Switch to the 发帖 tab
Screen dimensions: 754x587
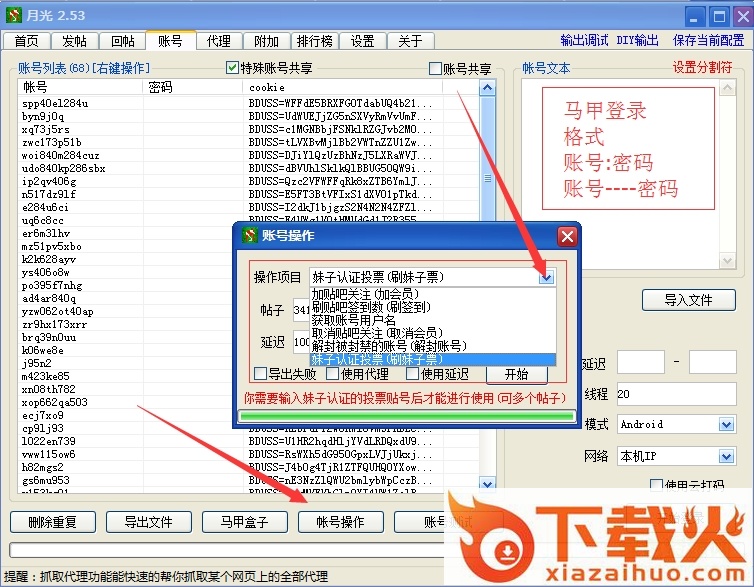click(x=74, y=41)
